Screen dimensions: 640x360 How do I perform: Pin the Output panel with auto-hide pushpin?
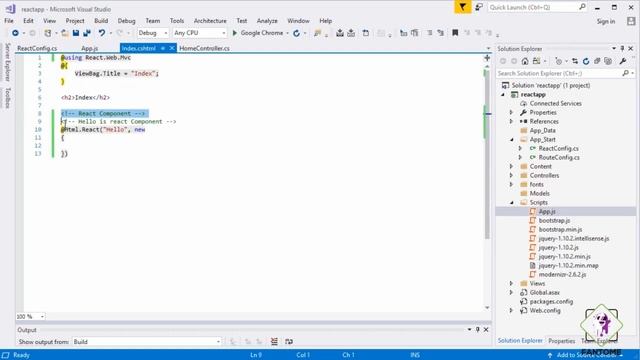pyautogui.click(x=478, y=329)
